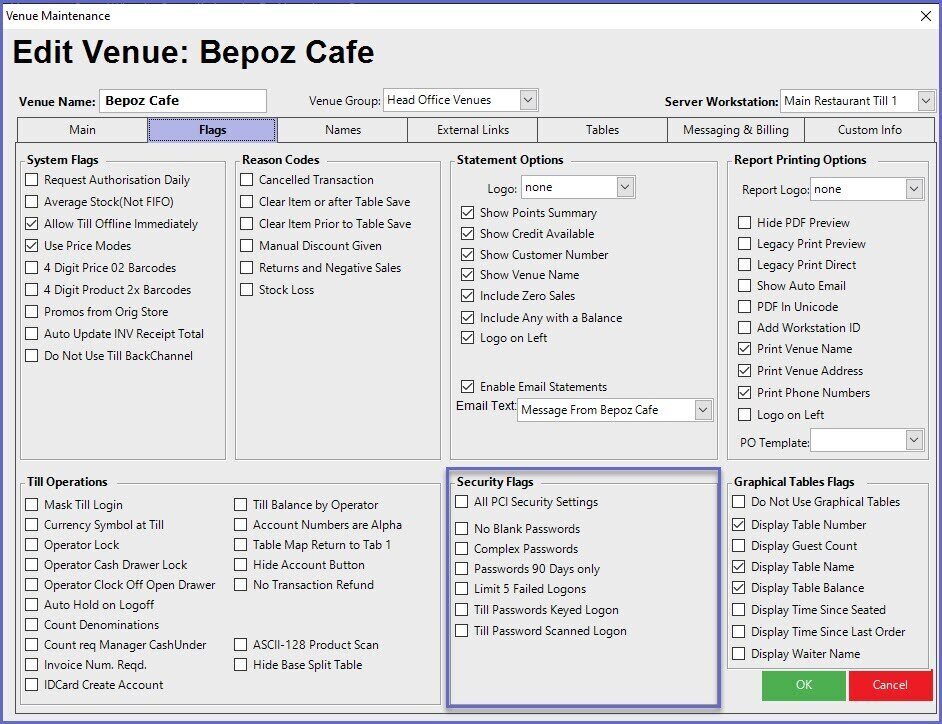Click the green OK button
942x724 pixels.
point(803,685)
